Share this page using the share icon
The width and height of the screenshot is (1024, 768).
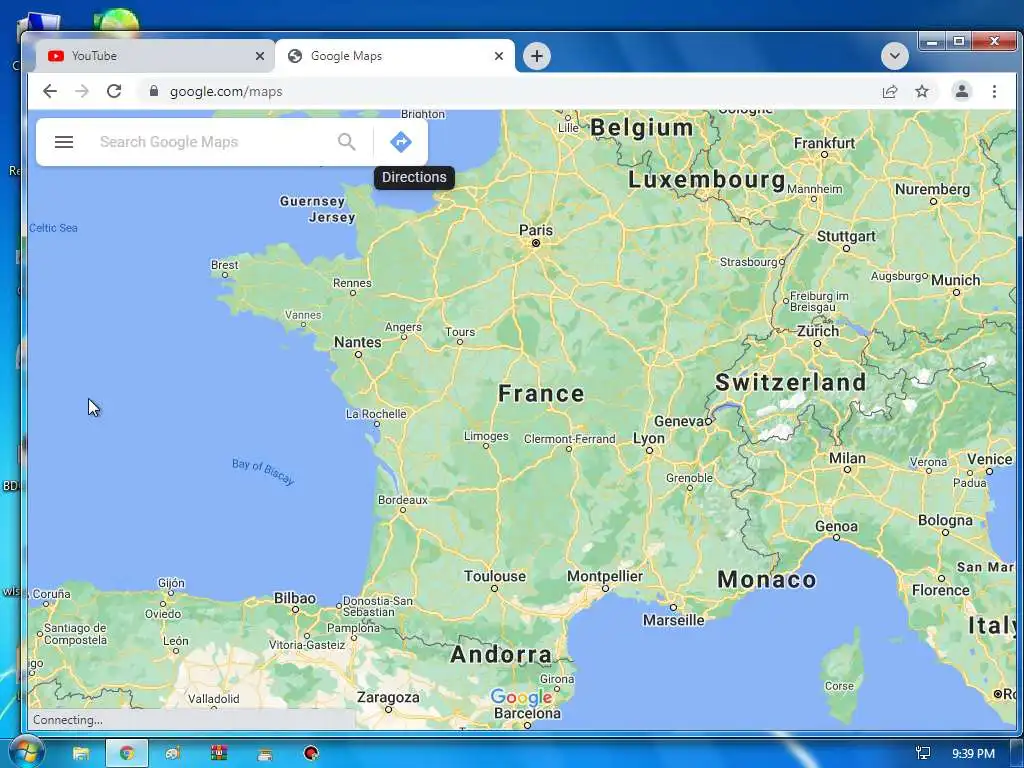(x=889, y=91)
